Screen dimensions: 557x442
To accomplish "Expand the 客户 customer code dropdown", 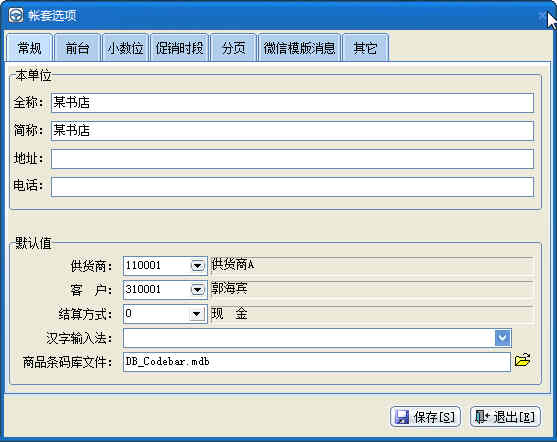I will (198, 290).
